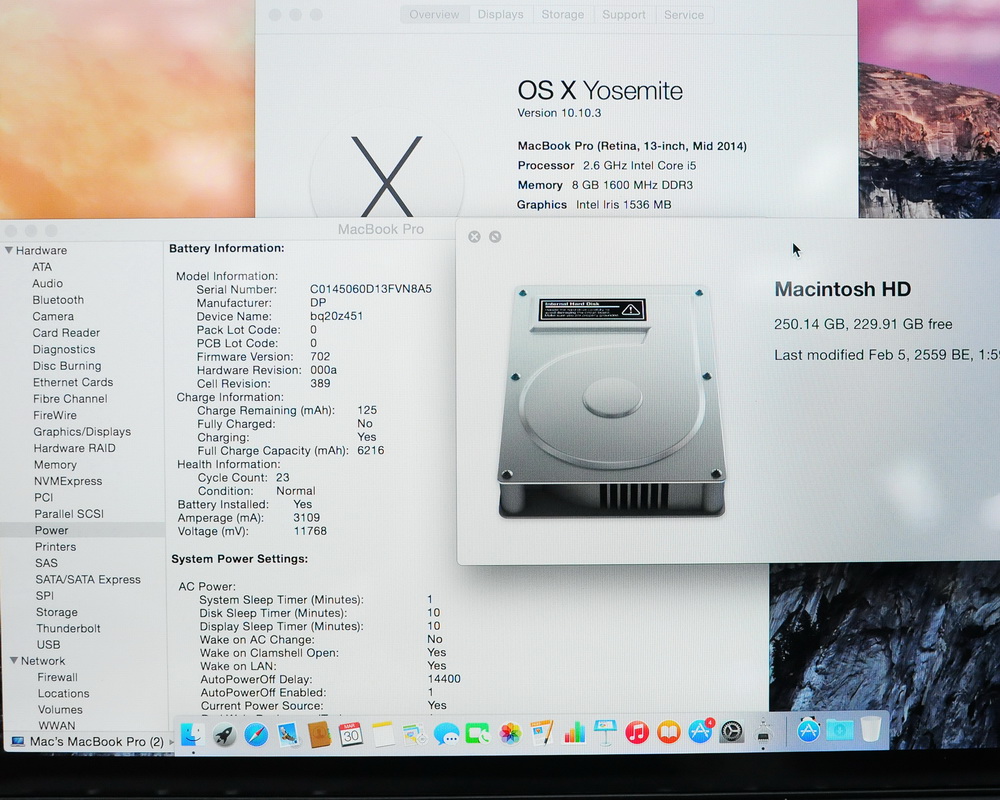Click second round button in Macintosh HD panel
The width and height of the screenshot is (1000, 800).
495,237
